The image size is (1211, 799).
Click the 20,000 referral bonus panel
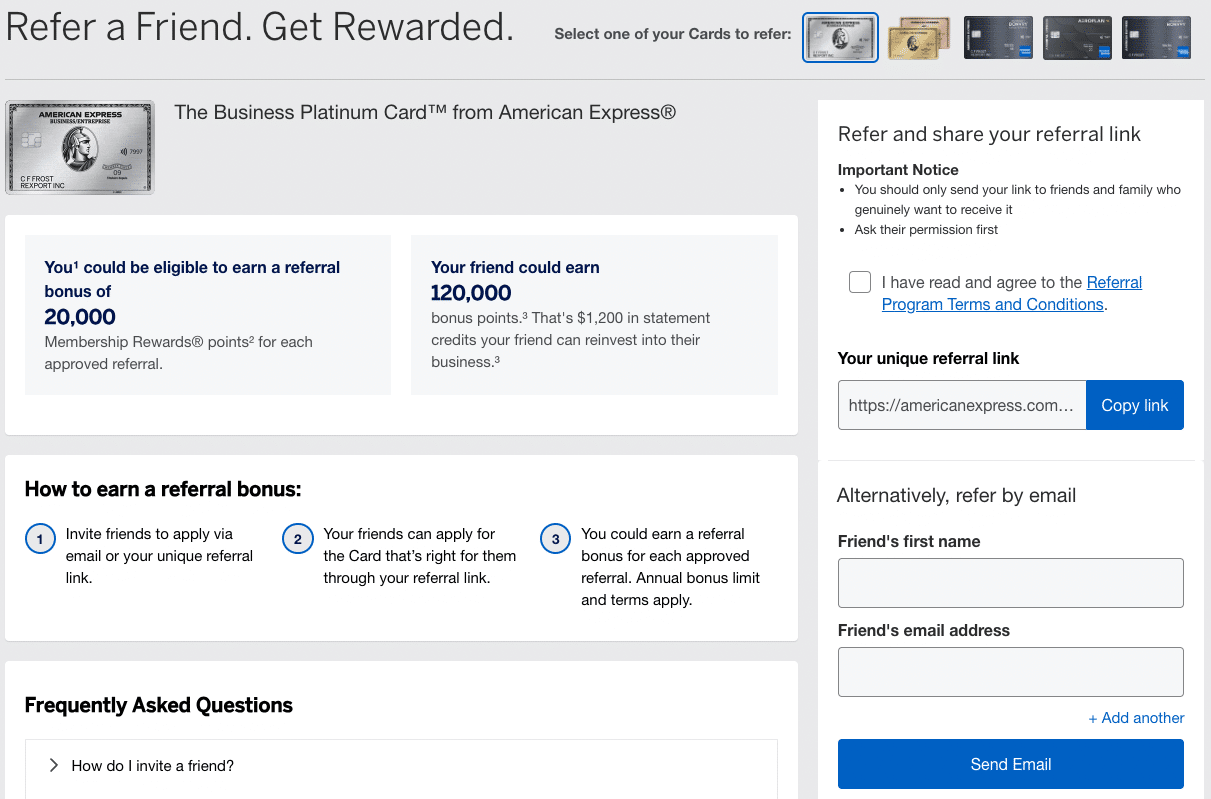[208, 315]
